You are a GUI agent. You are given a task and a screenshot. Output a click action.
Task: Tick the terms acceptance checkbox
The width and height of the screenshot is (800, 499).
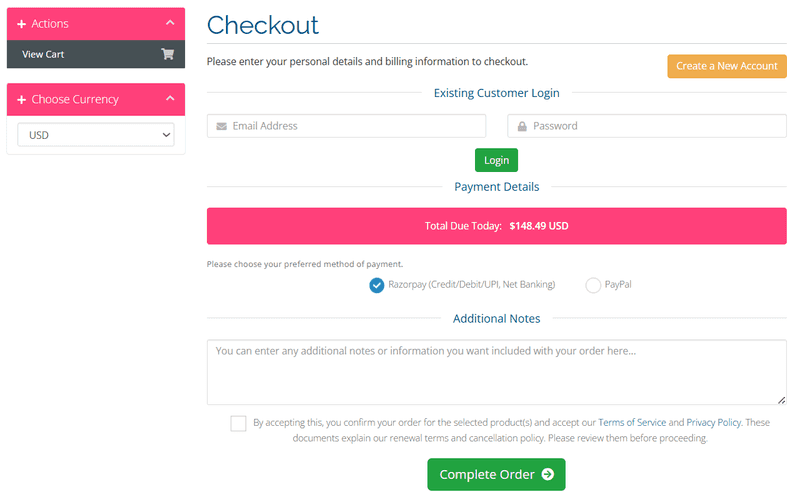pos(238,423)
